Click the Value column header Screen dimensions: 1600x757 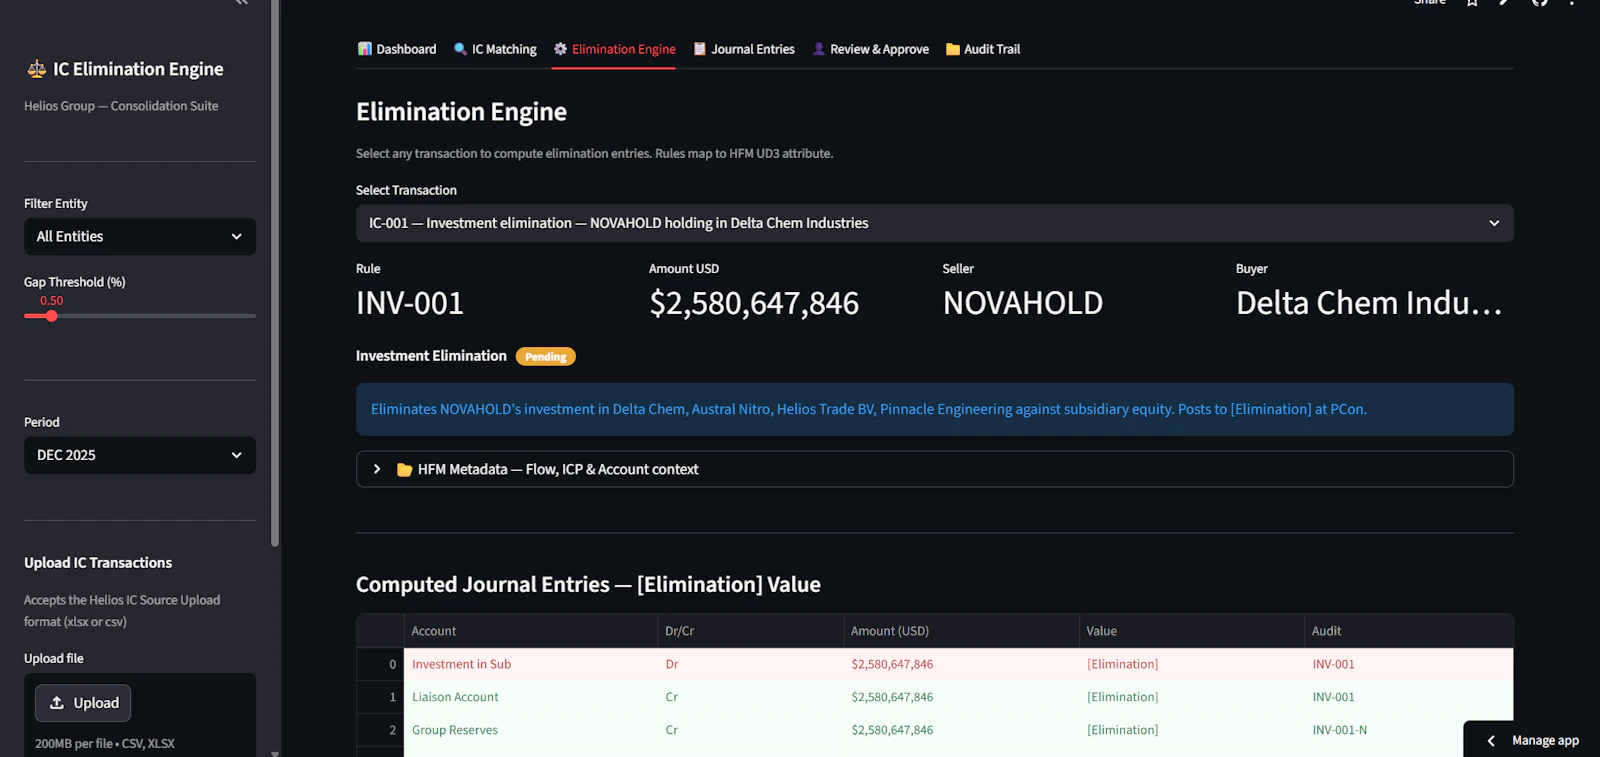point(1192,631)
